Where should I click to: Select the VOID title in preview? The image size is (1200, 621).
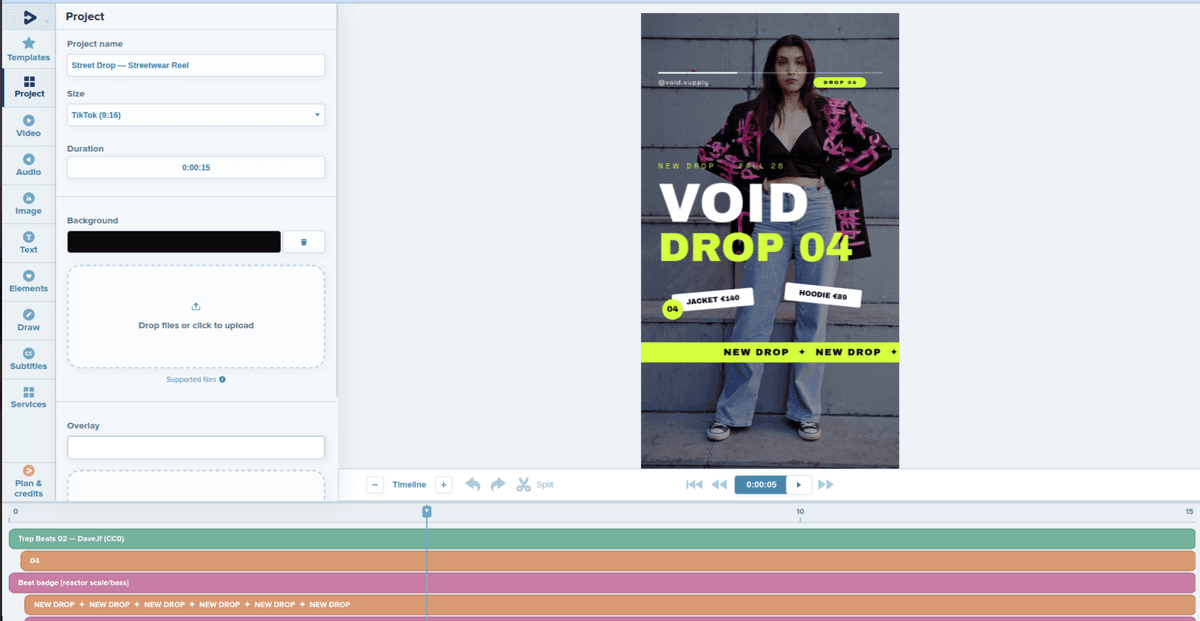click(733, 203)
